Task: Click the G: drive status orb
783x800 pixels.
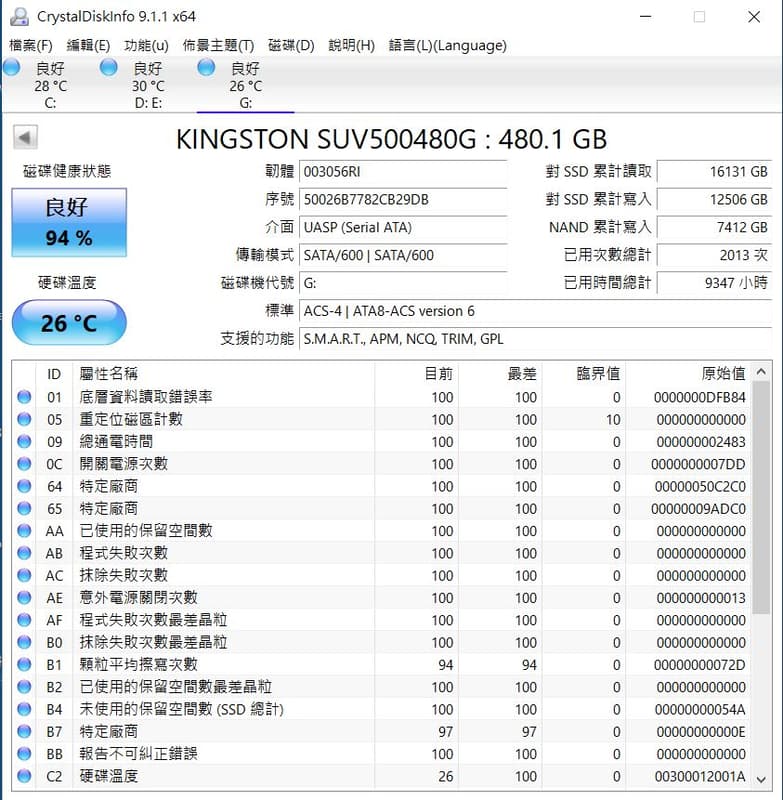Action: coord(207,67)
